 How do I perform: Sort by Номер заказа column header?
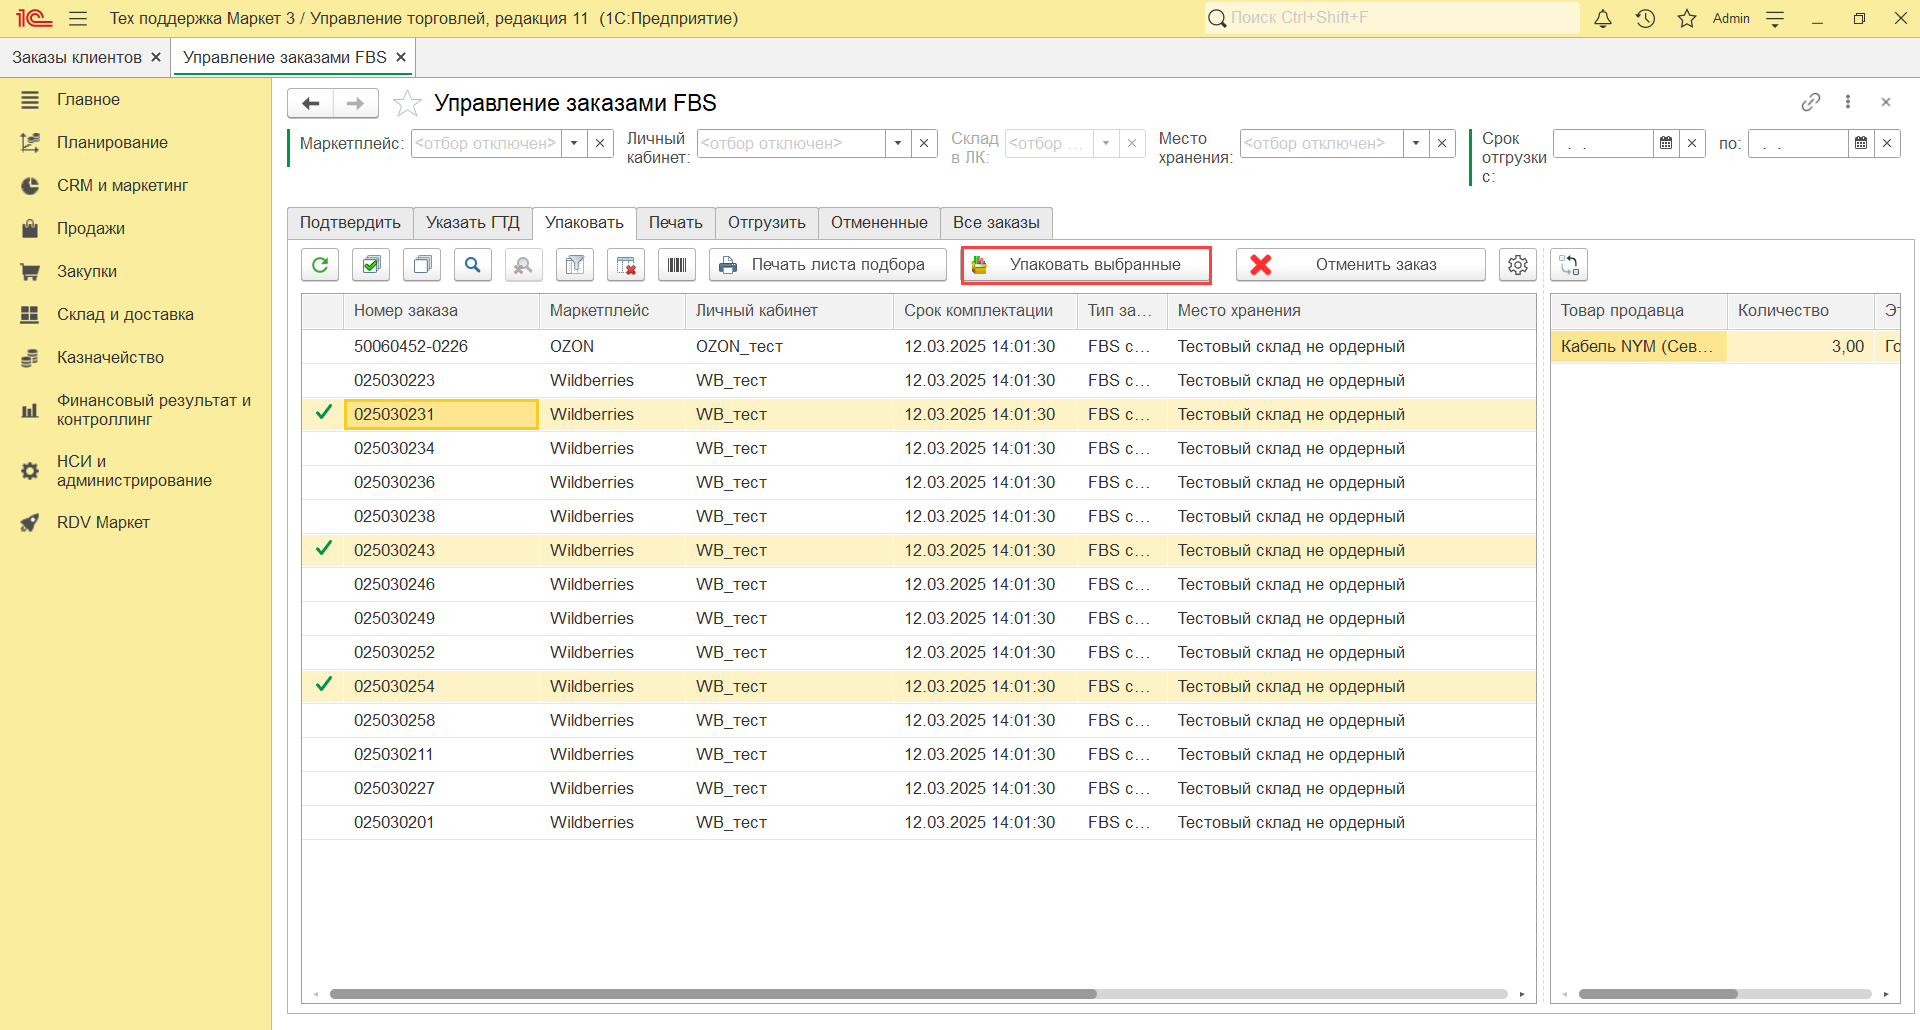coord(441,311)
